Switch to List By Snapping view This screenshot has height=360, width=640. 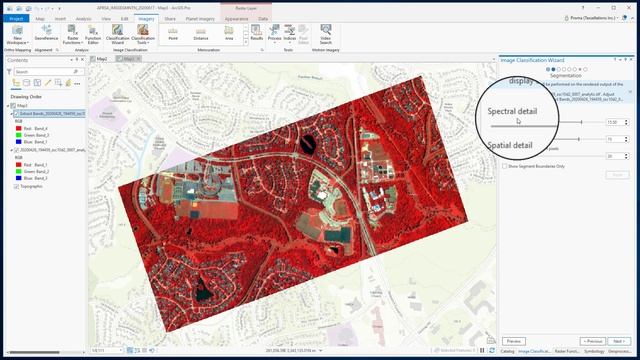click(58, 83)
